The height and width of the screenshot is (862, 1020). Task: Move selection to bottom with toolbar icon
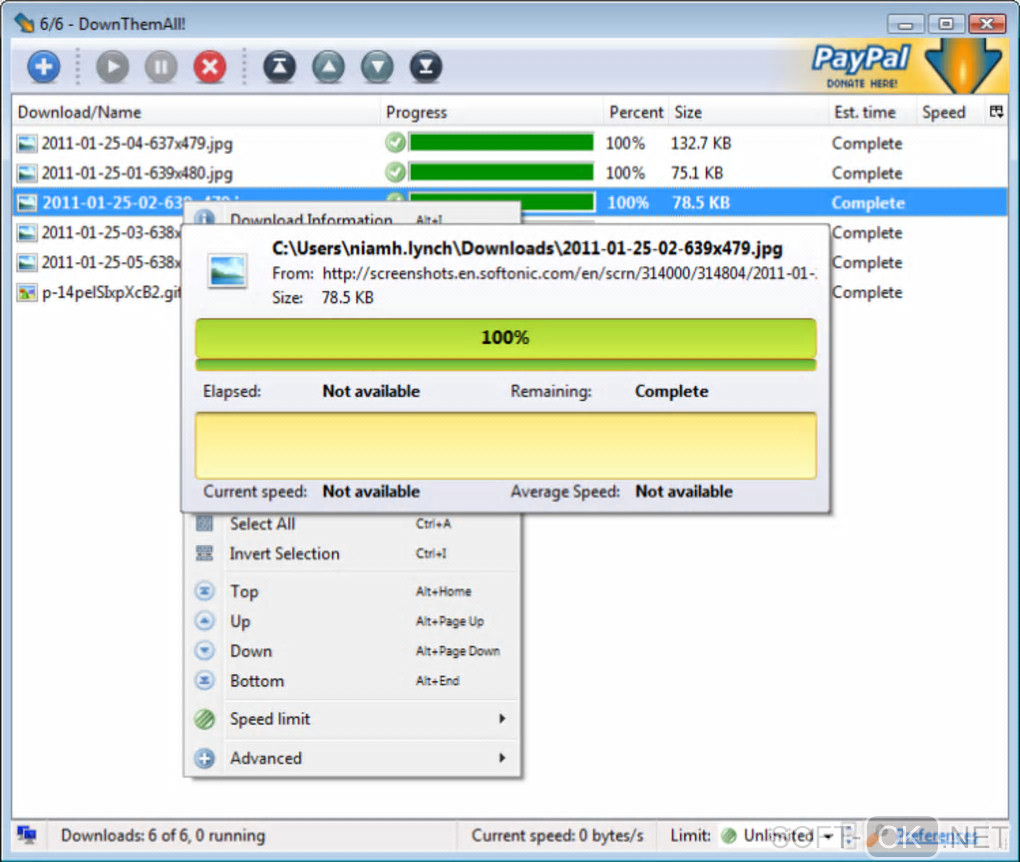pyautogui.click(x=426, y=66)
